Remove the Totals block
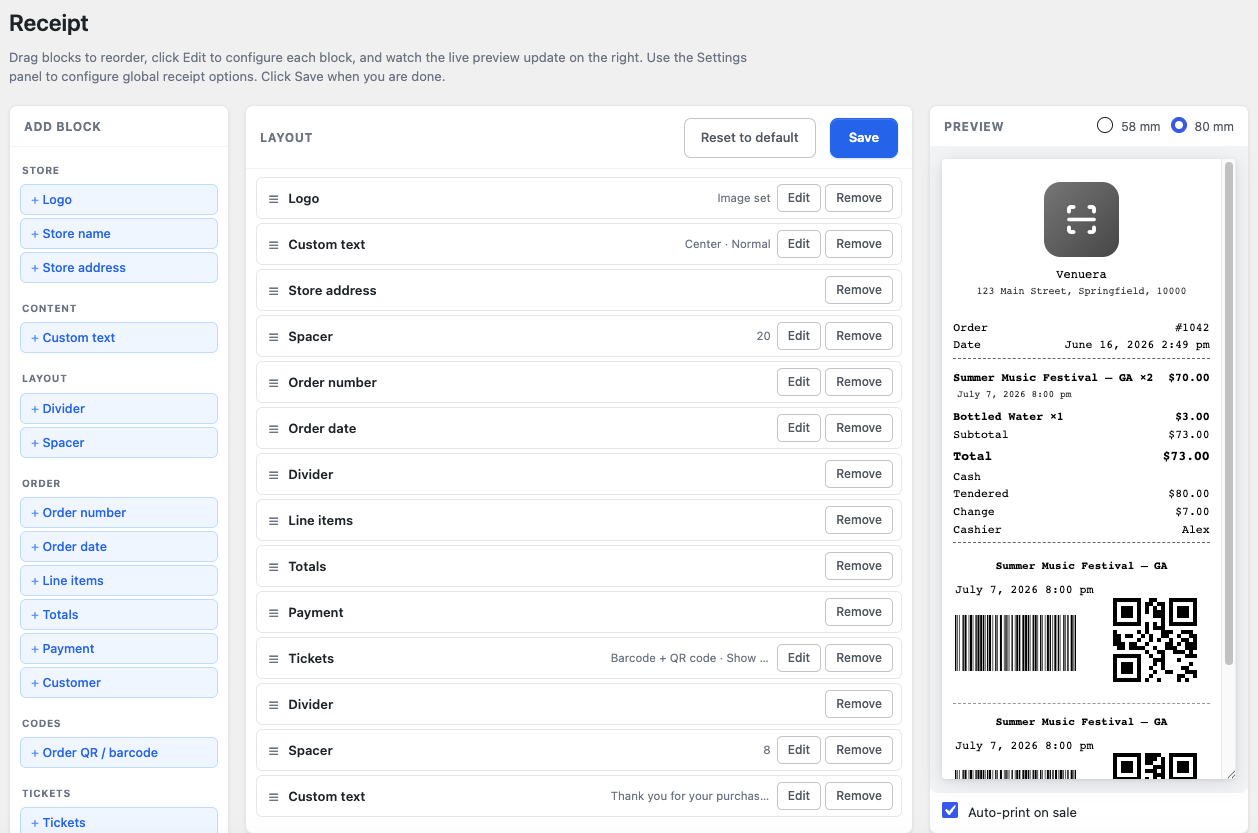Image resolution: width=1258 pixels, height=833 pixels. (x=859, y=566)
